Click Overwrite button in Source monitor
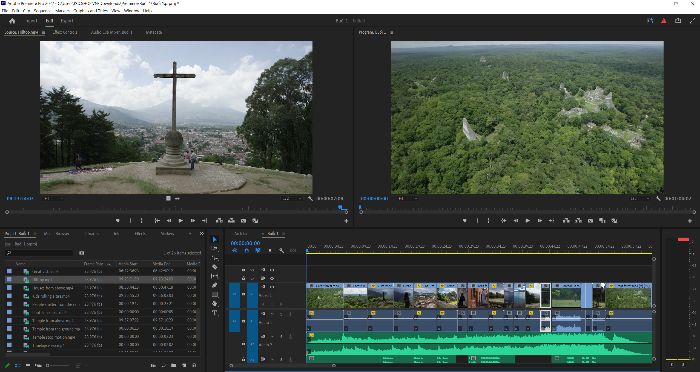700x372 pixels. pos(231,221)
